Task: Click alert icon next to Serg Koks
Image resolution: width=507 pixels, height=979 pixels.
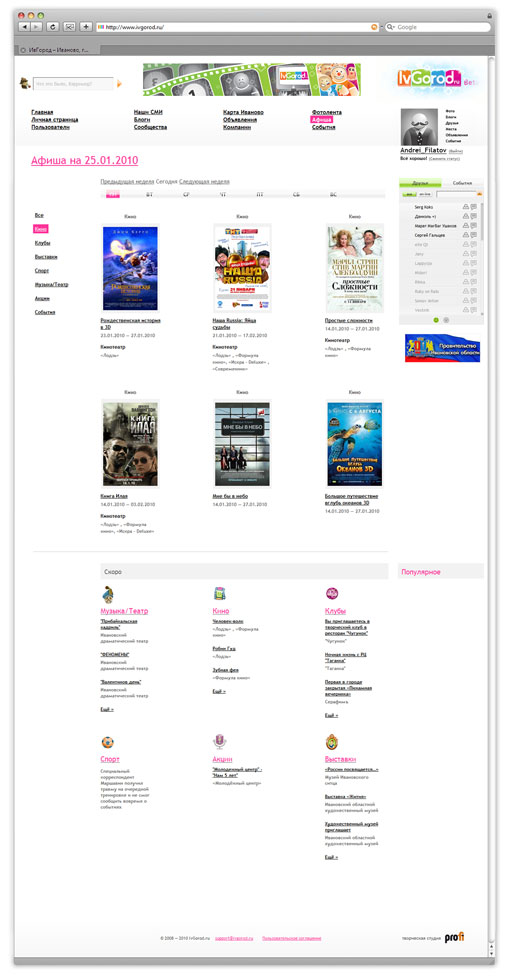Action: point(465,207)
